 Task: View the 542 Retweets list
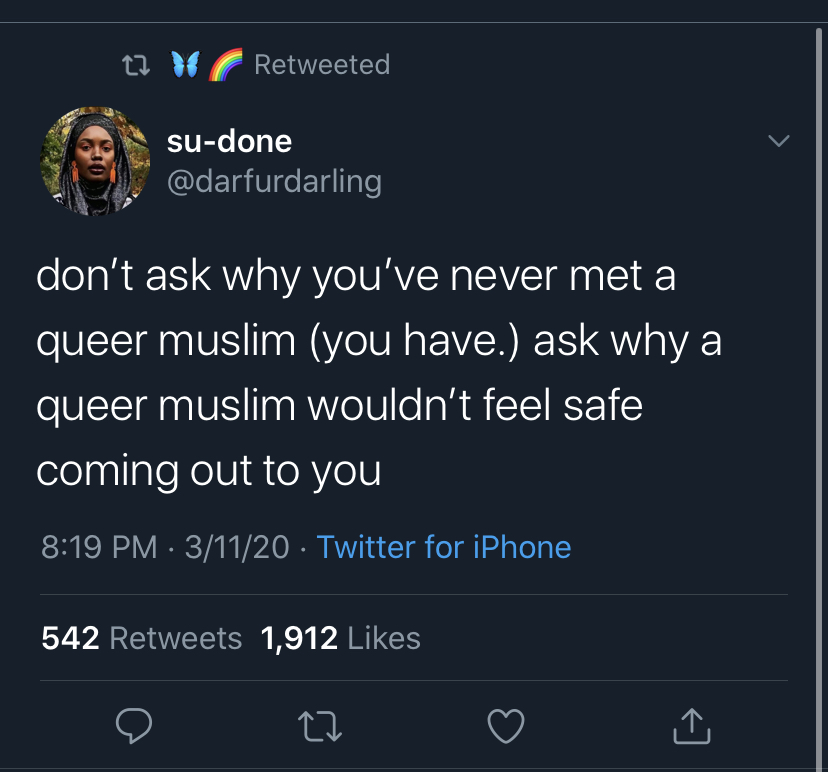coord(141,638)
